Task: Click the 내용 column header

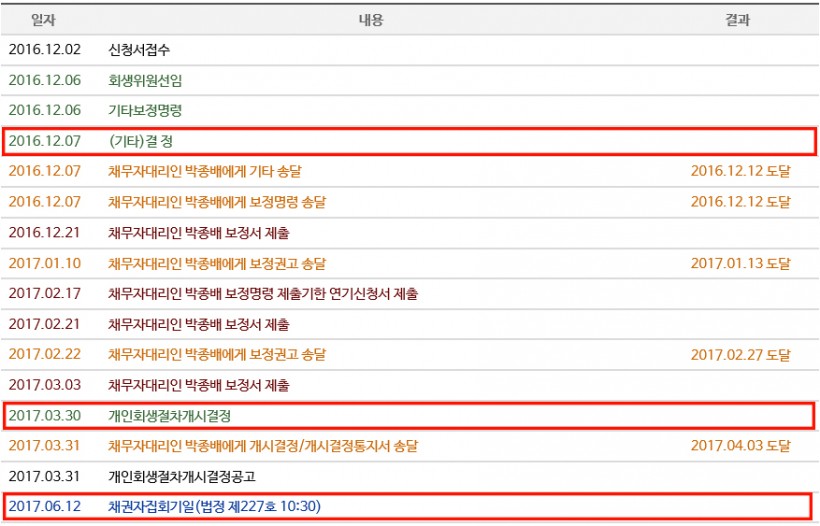Action: (371, 20)
